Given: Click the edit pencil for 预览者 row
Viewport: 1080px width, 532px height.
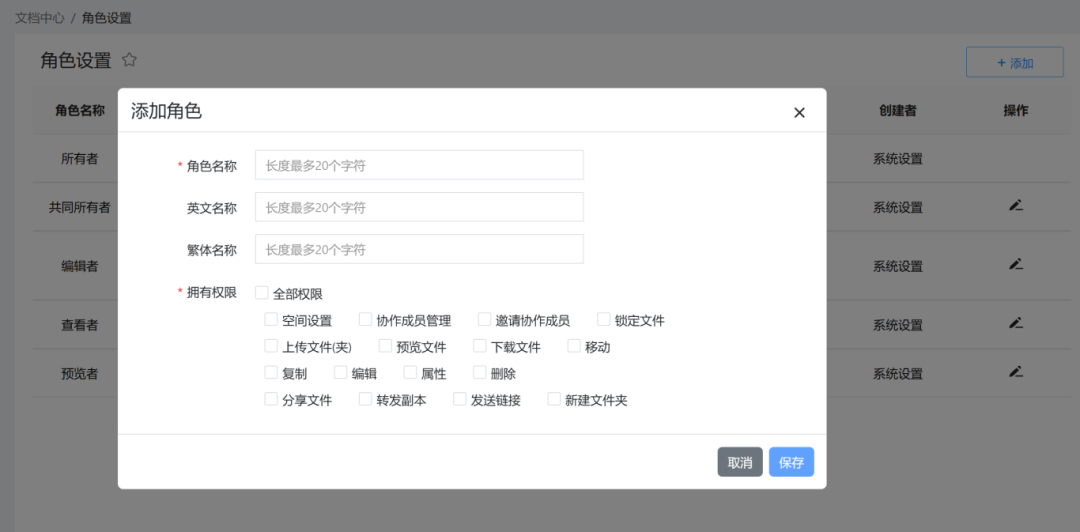Looking at the screenshot, I should (x=1015, y=371).
